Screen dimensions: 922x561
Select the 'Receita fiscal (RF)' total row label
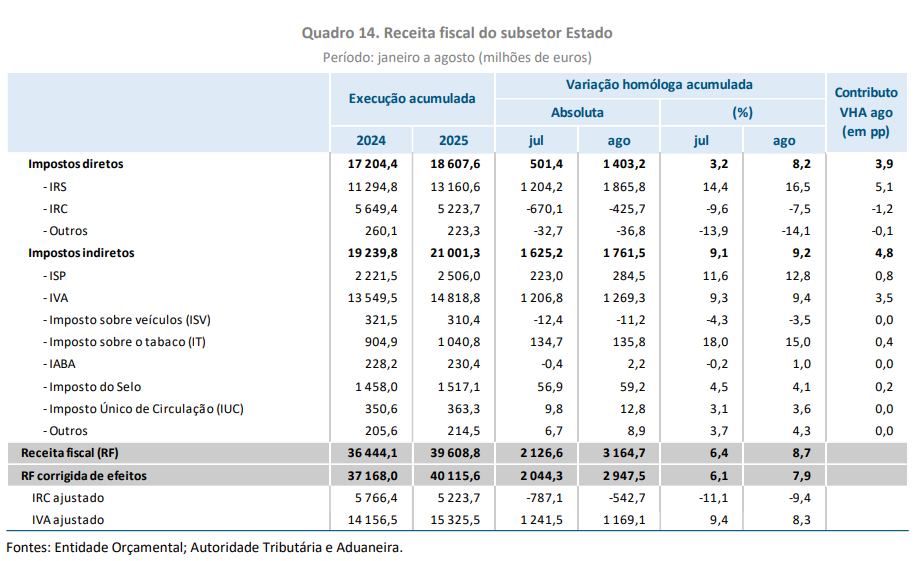[x=74, y=453]
